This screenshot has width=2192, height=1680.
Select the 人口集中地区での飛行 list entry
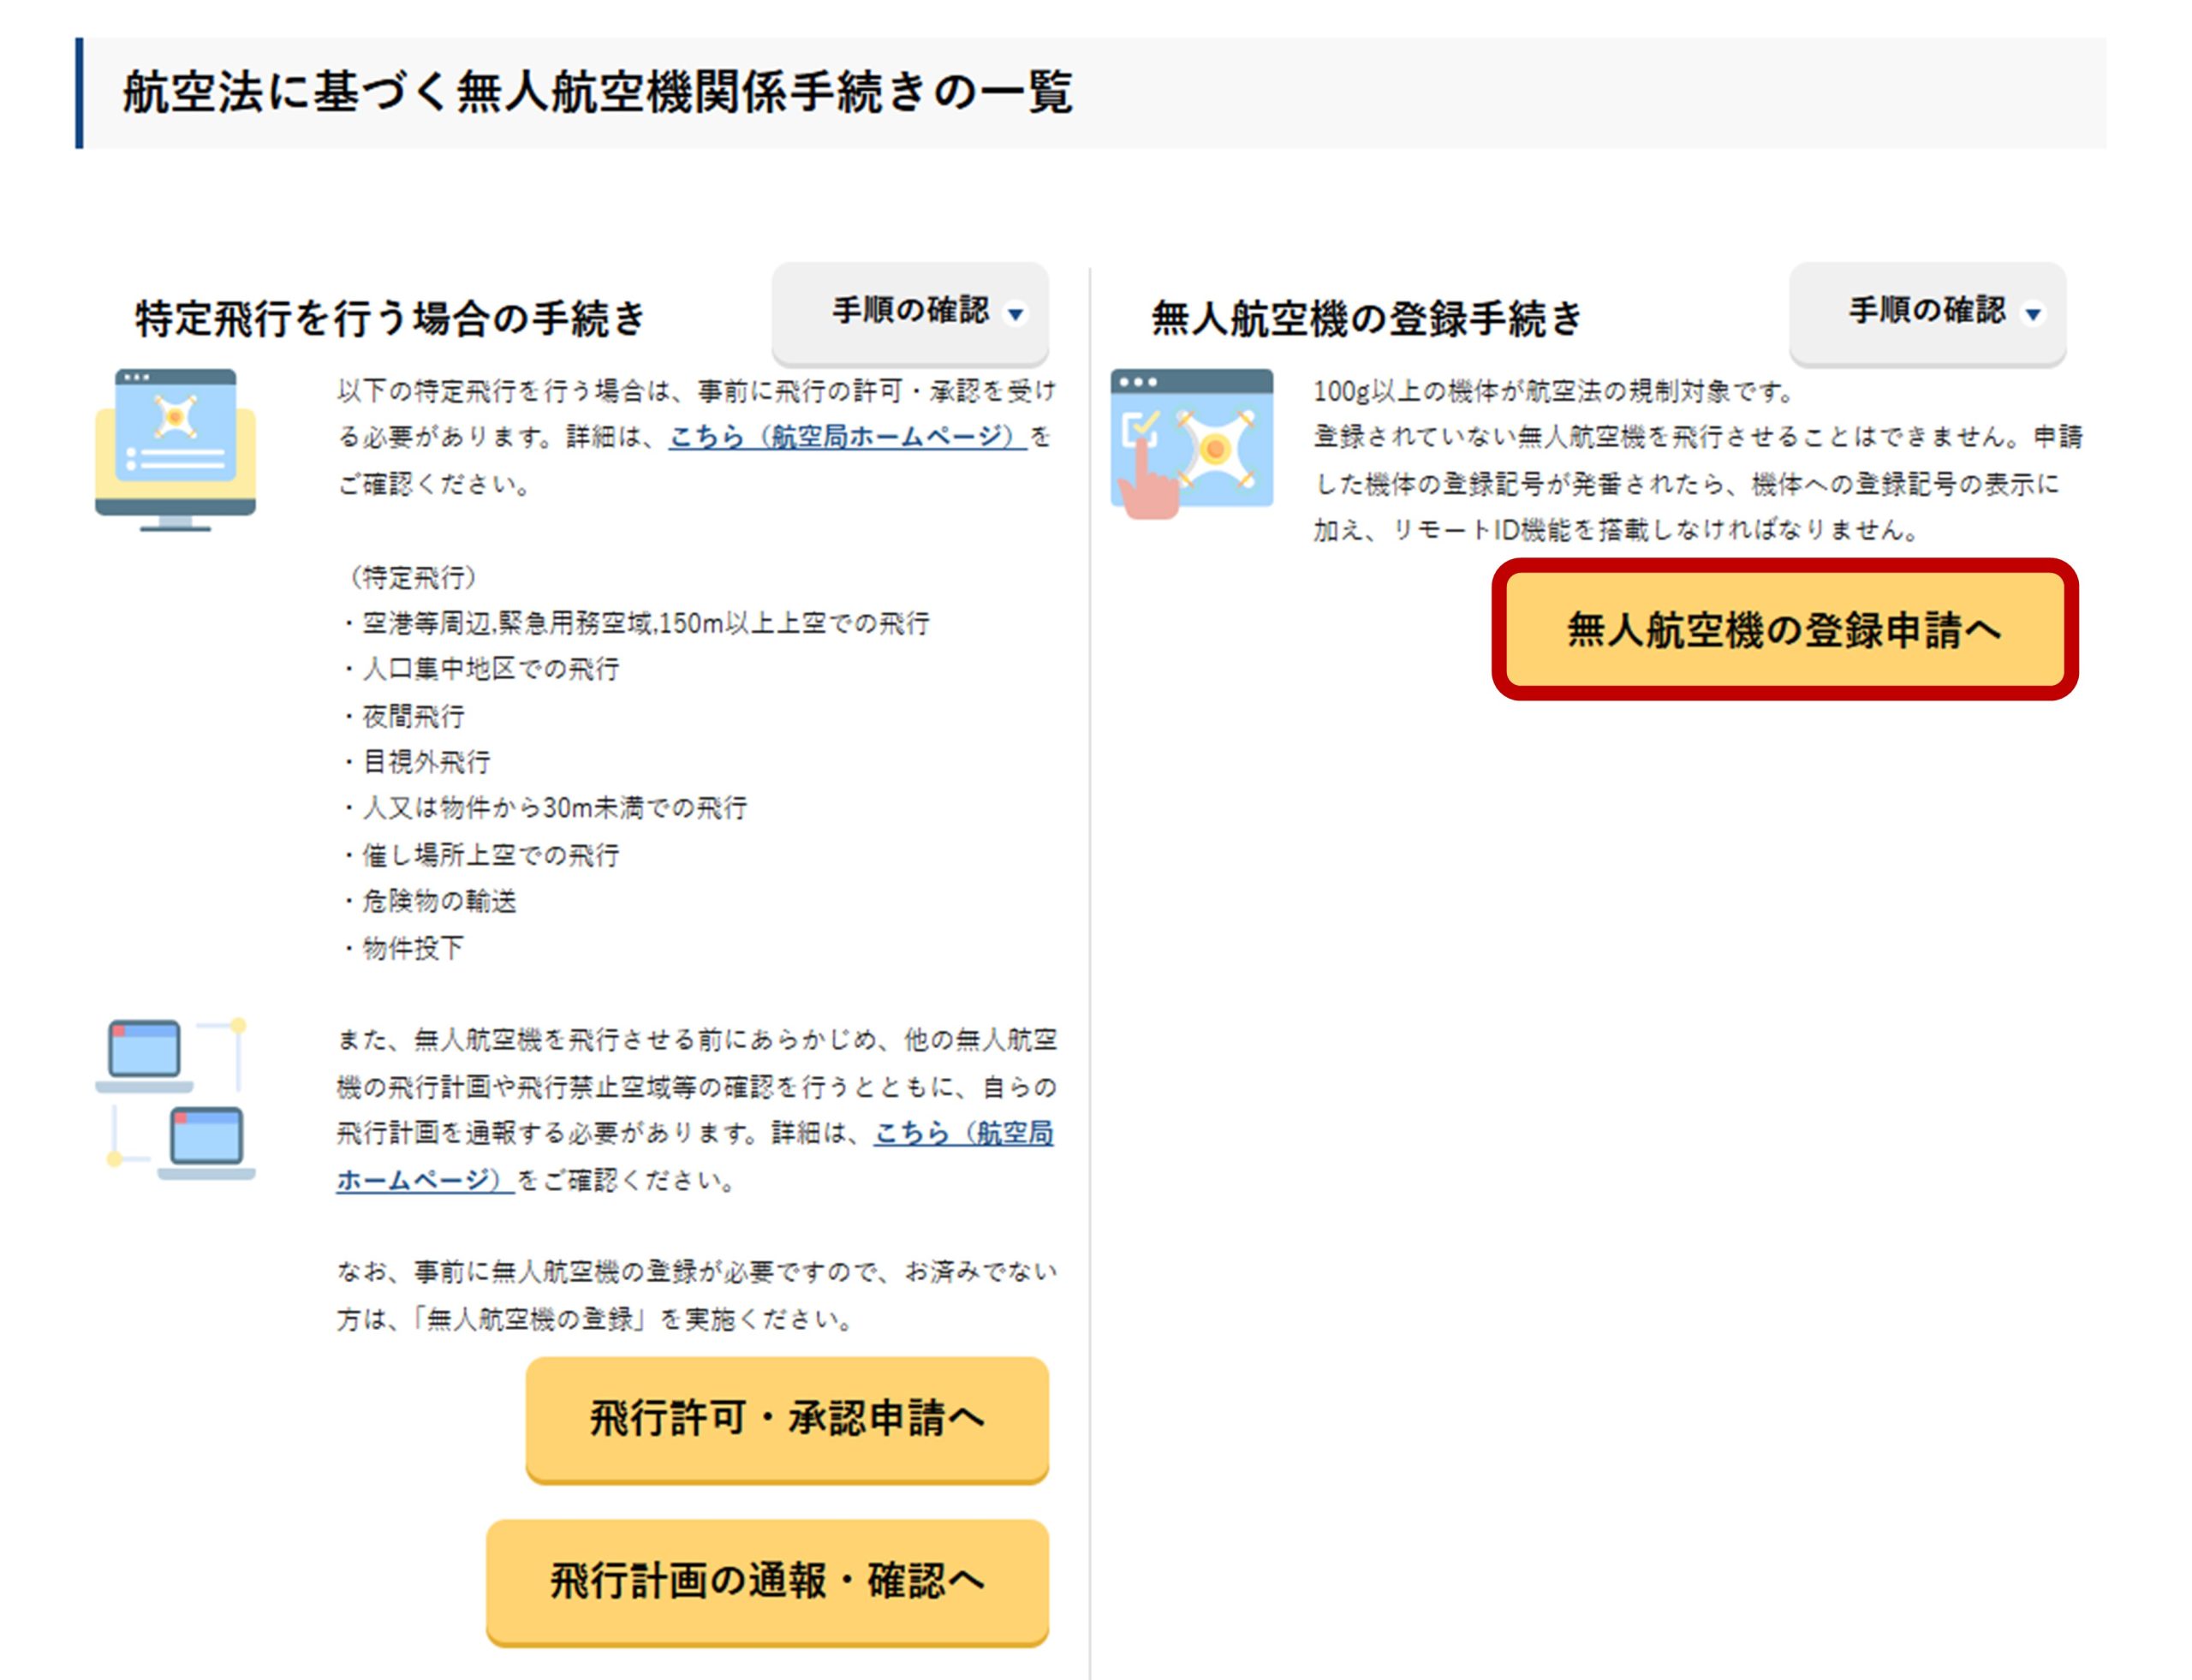click(490, 669)
